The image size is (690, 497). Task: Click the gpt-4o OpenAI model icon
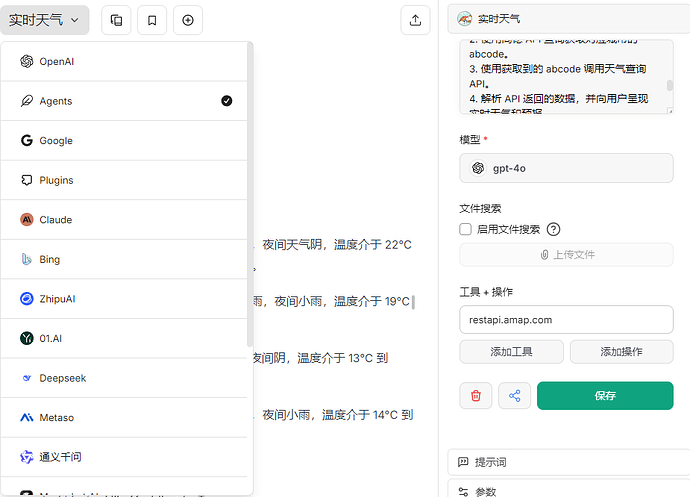click(478, 168)
